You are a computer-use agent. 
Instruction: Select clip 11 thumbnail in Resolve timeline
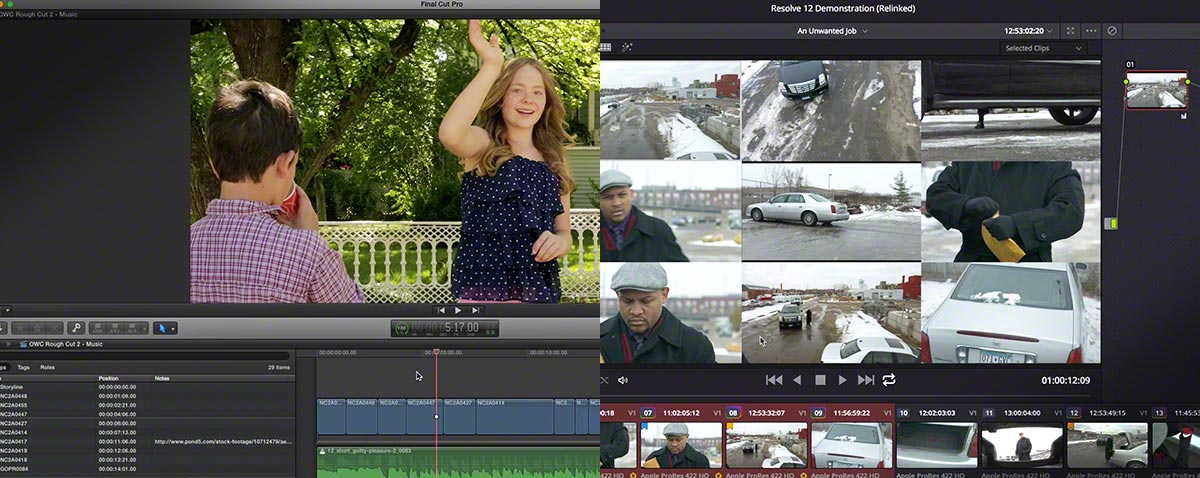1022,445
